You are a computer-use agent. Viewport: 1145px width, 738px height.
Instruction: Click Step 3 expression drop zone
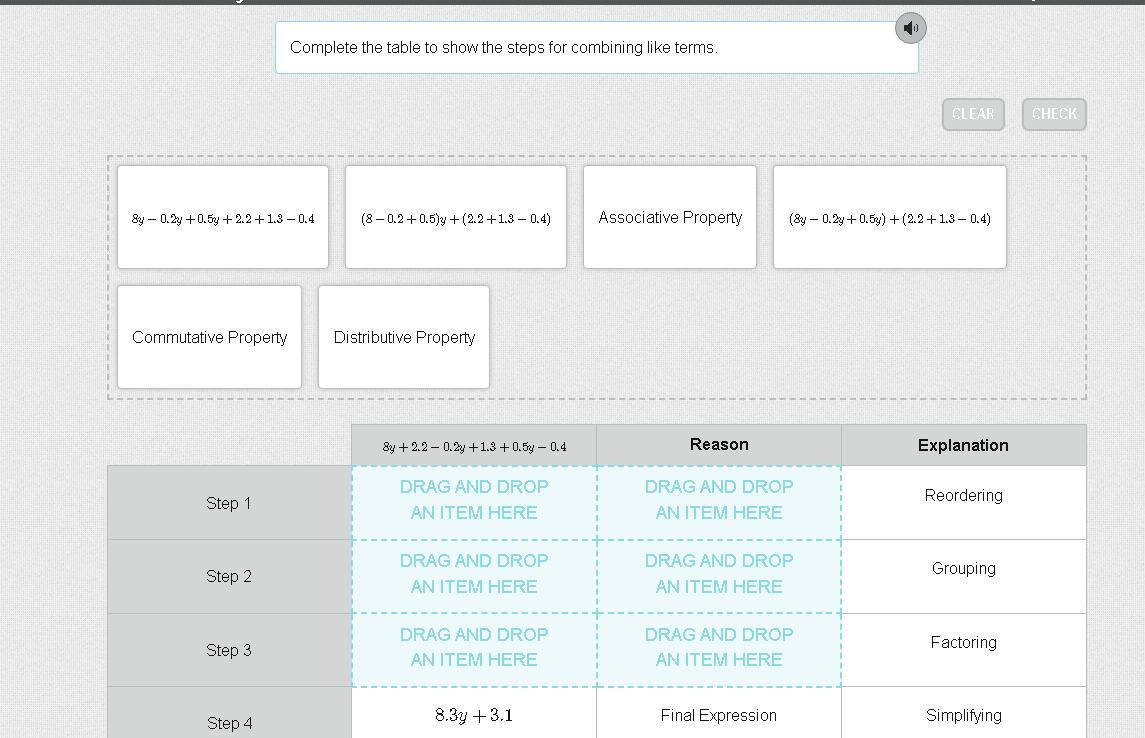[x=474, y=650]
